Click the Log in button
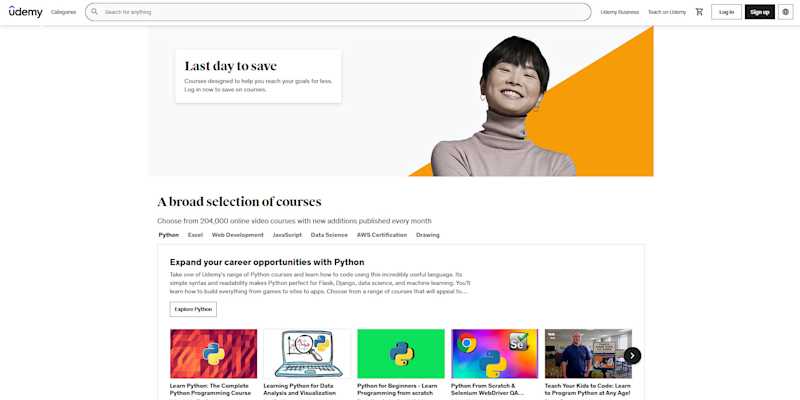This screenshot has height=400, width=800. pyautogui.click(x=726, y=12)
